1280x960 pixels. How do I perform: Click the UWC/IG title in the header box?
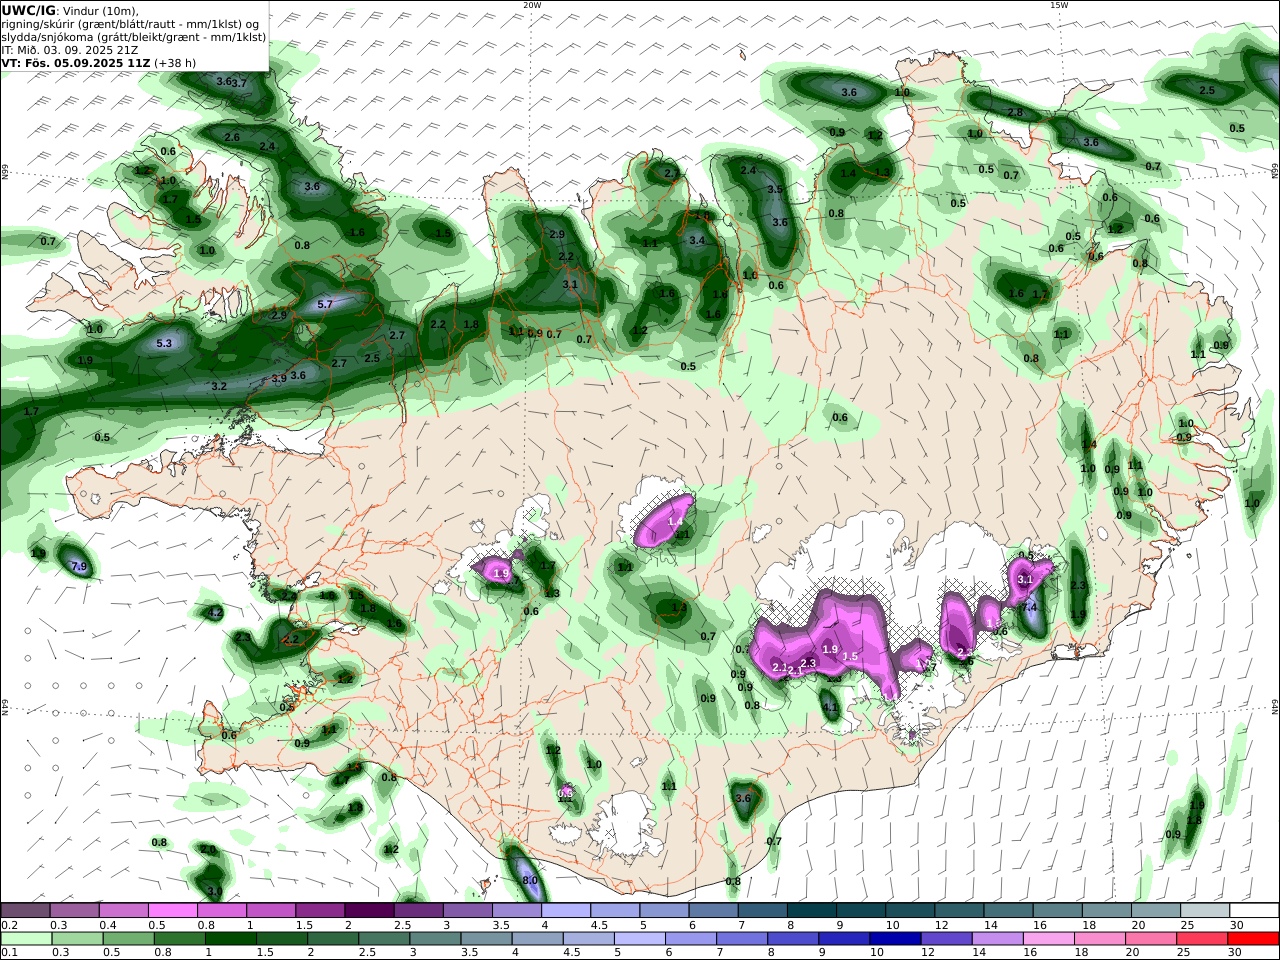click(28, 11)
